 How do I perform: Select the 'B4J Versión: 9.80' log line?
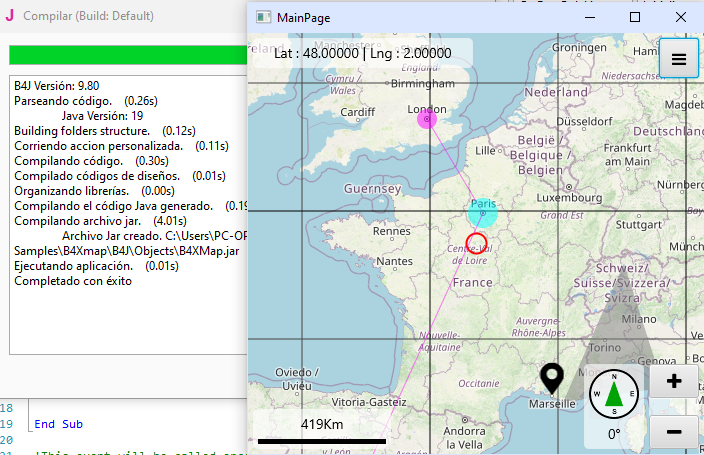57,86
